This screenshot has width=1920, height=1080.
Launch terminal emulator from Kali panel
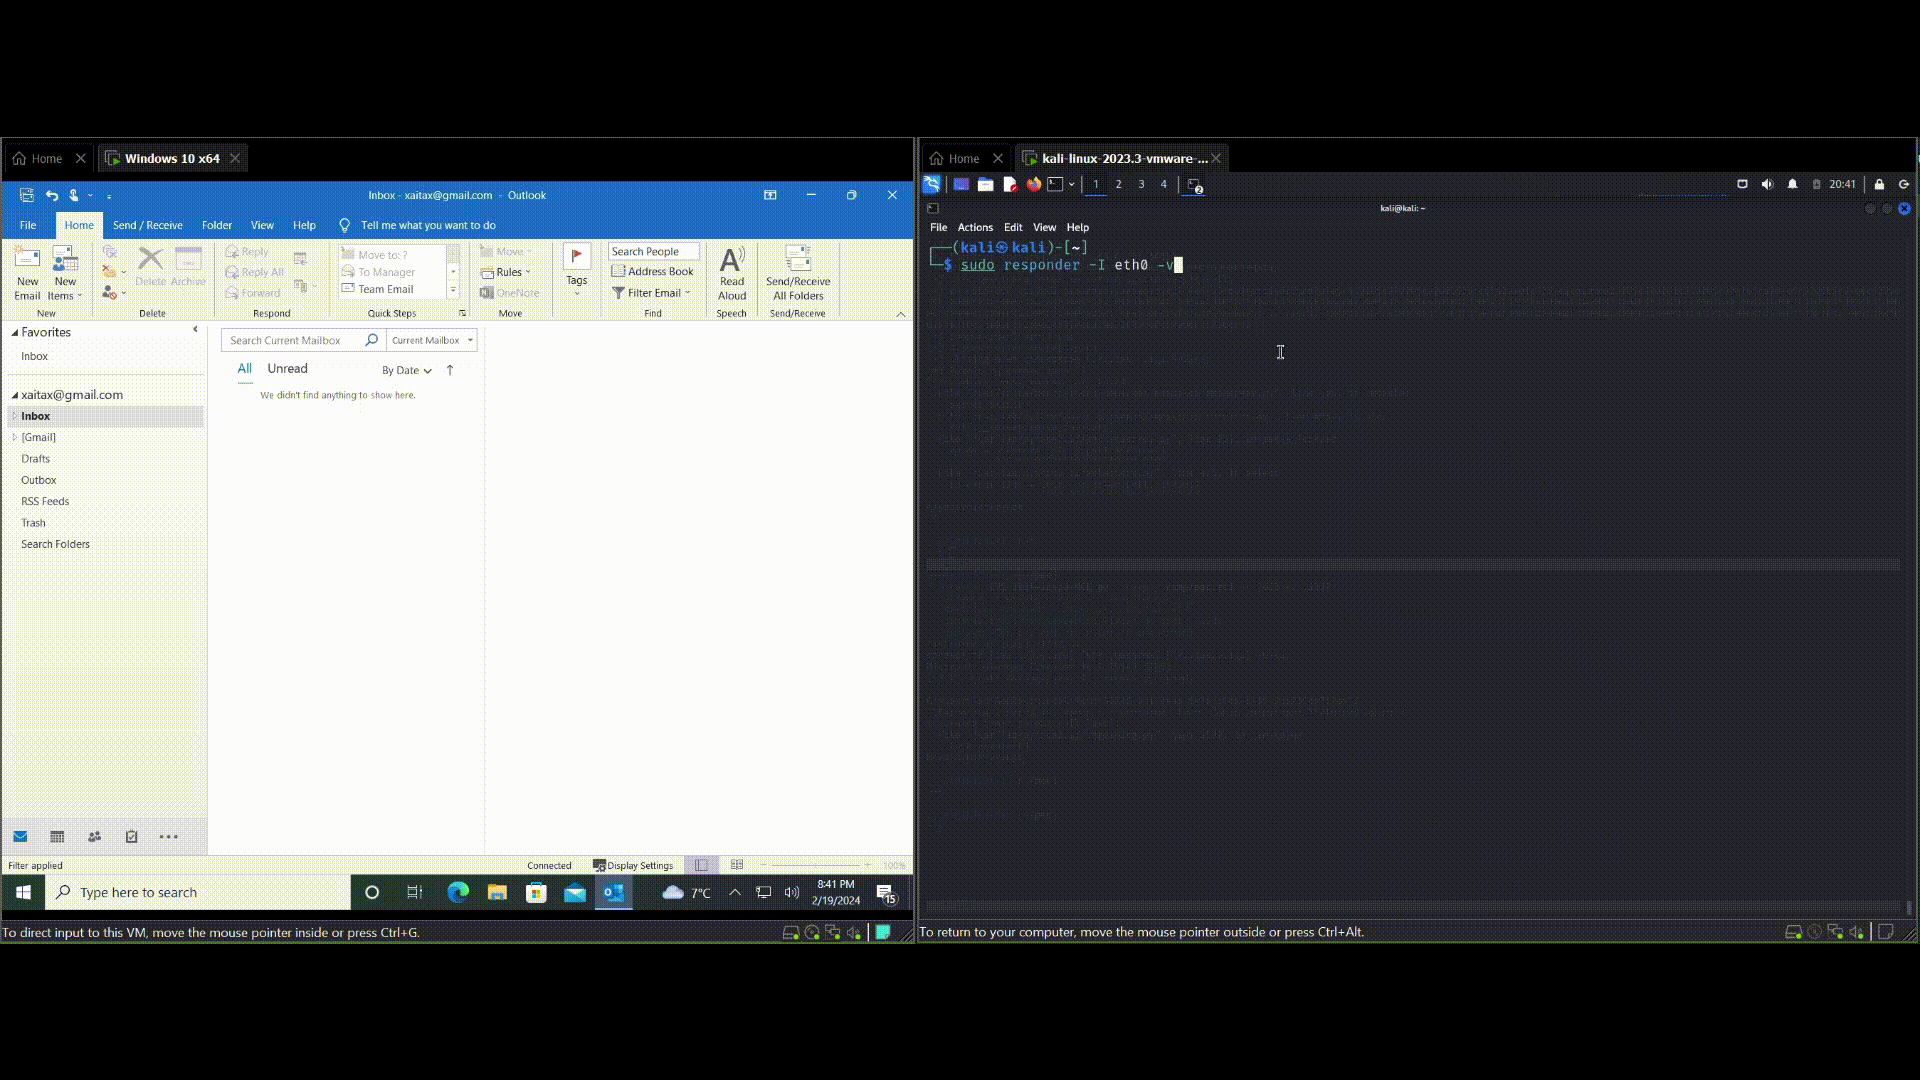[x=1055, y=184]
